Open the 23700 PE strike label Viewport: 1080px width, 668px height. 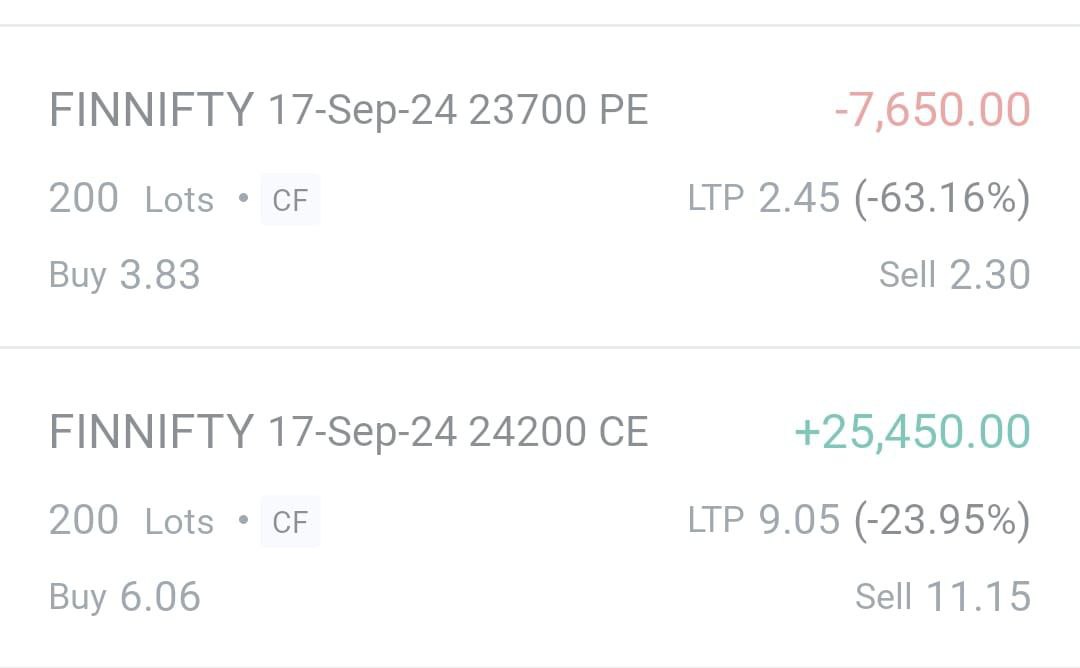(558, 110)
